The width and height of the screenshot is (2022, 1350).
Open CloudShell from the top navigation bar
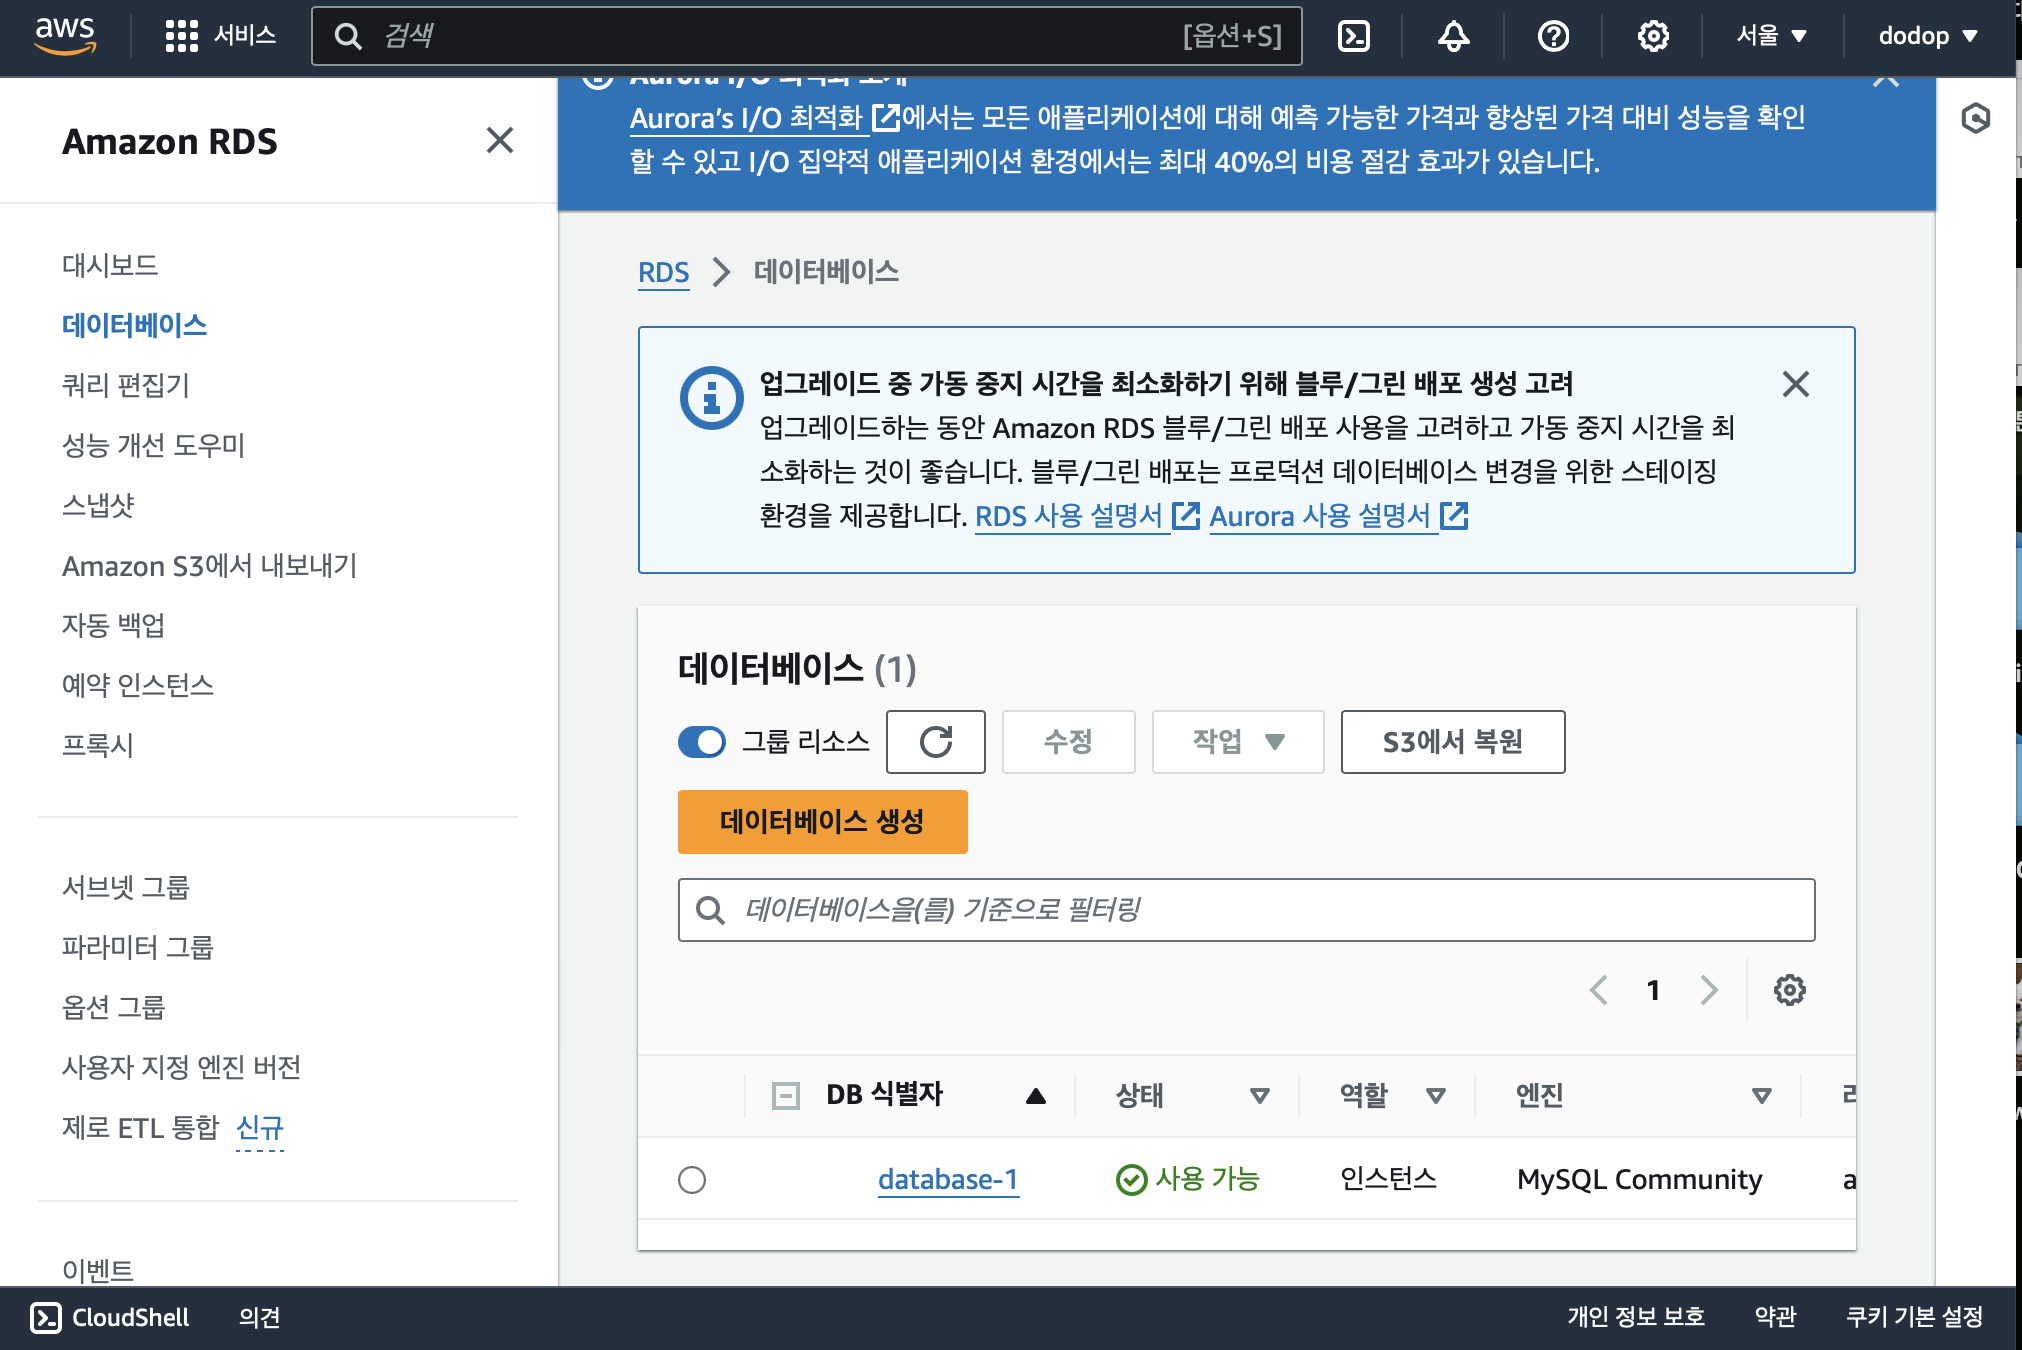pyautogui.click(x=1353, y=37)
